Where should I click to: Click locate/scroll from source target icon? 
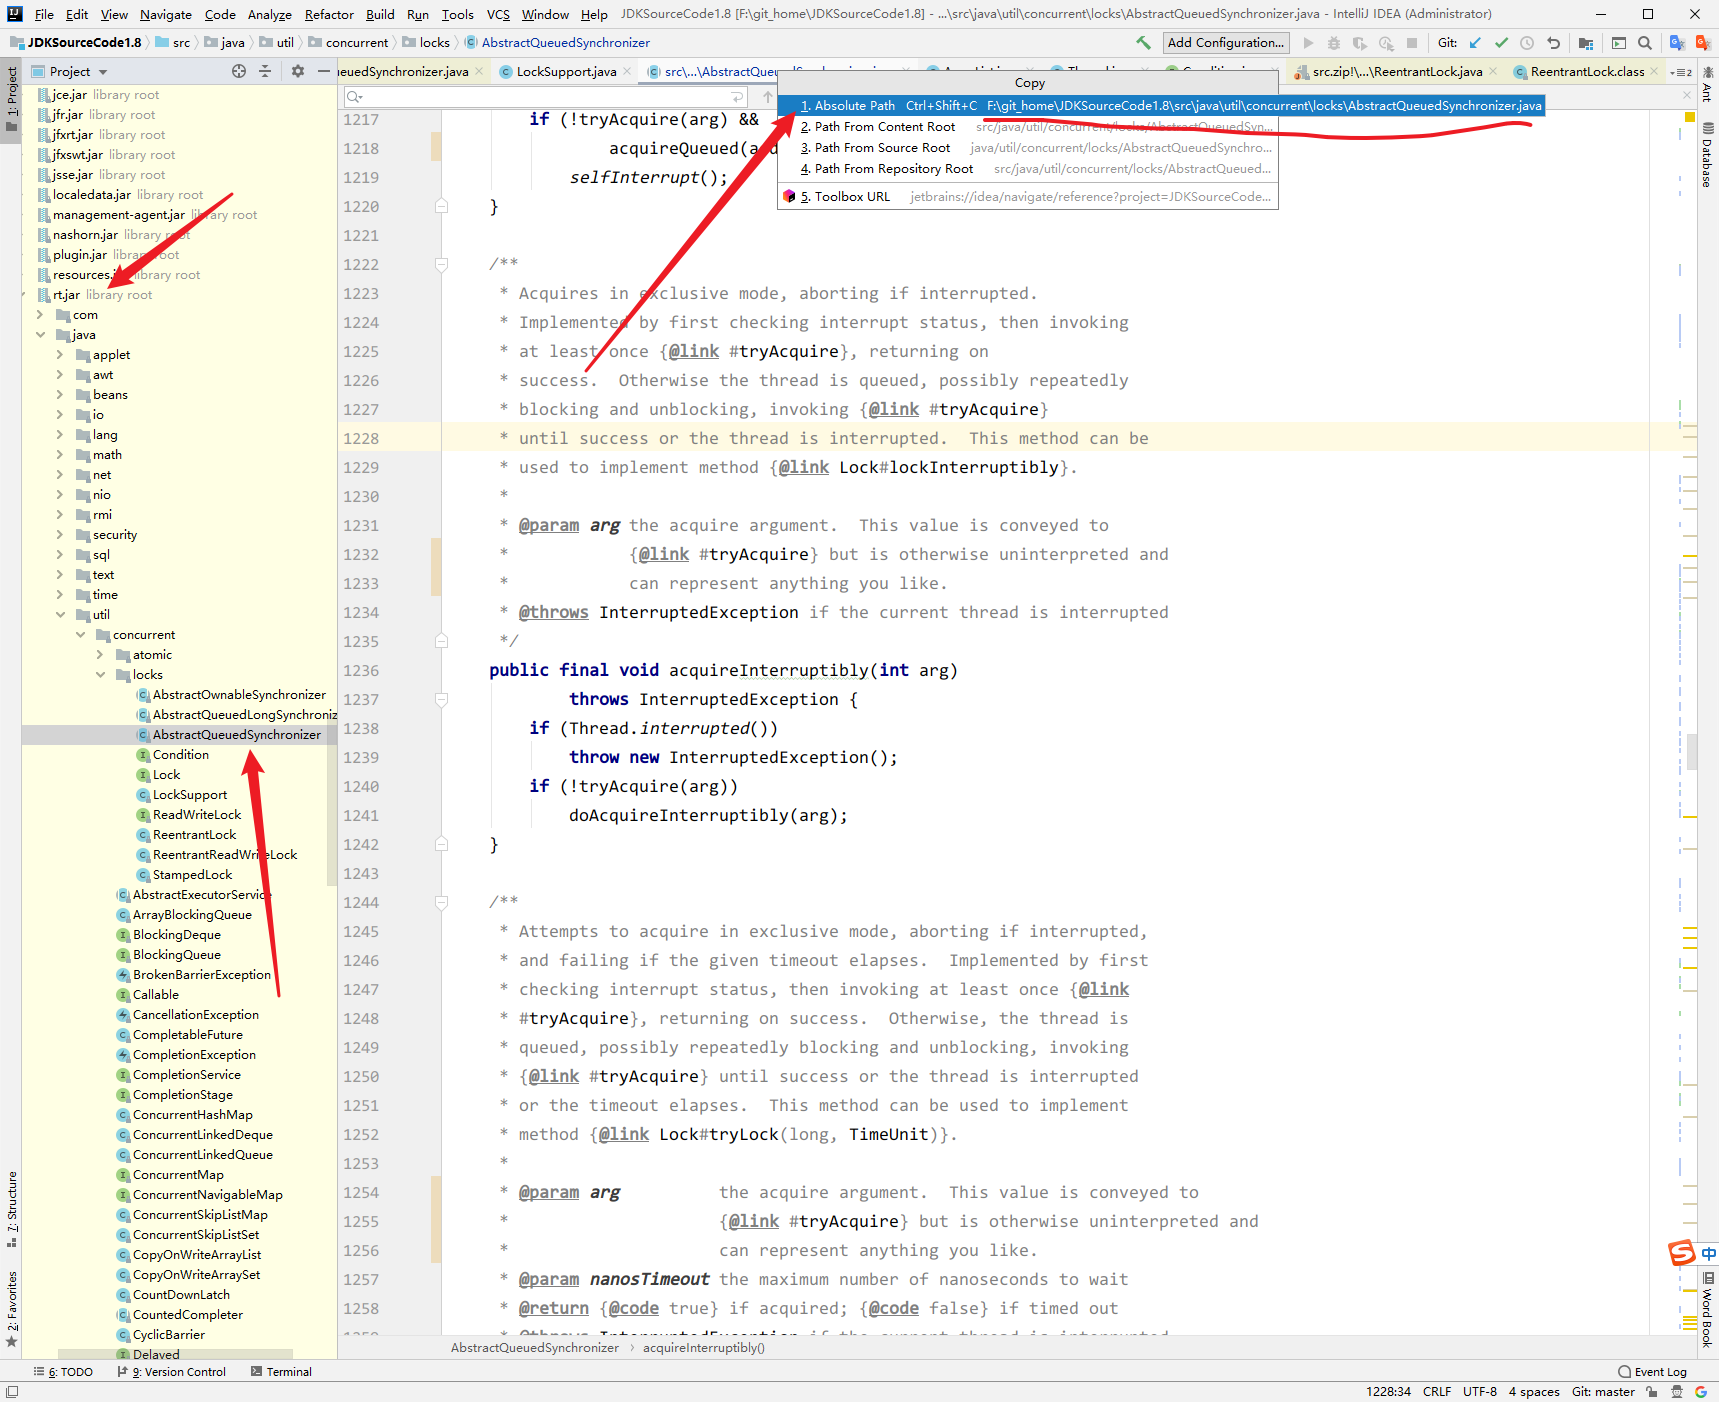pos(239,71)
